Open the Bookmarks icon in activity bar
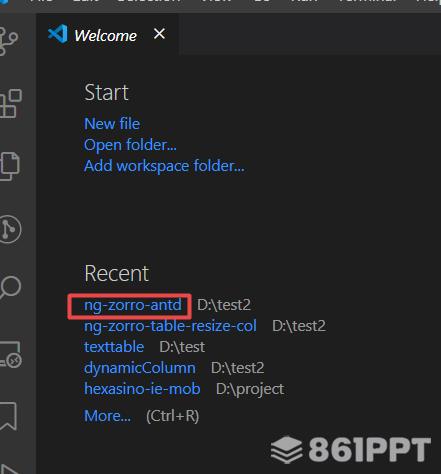The height and width of the screenshot is (474, 441). [x=8, y=416]
